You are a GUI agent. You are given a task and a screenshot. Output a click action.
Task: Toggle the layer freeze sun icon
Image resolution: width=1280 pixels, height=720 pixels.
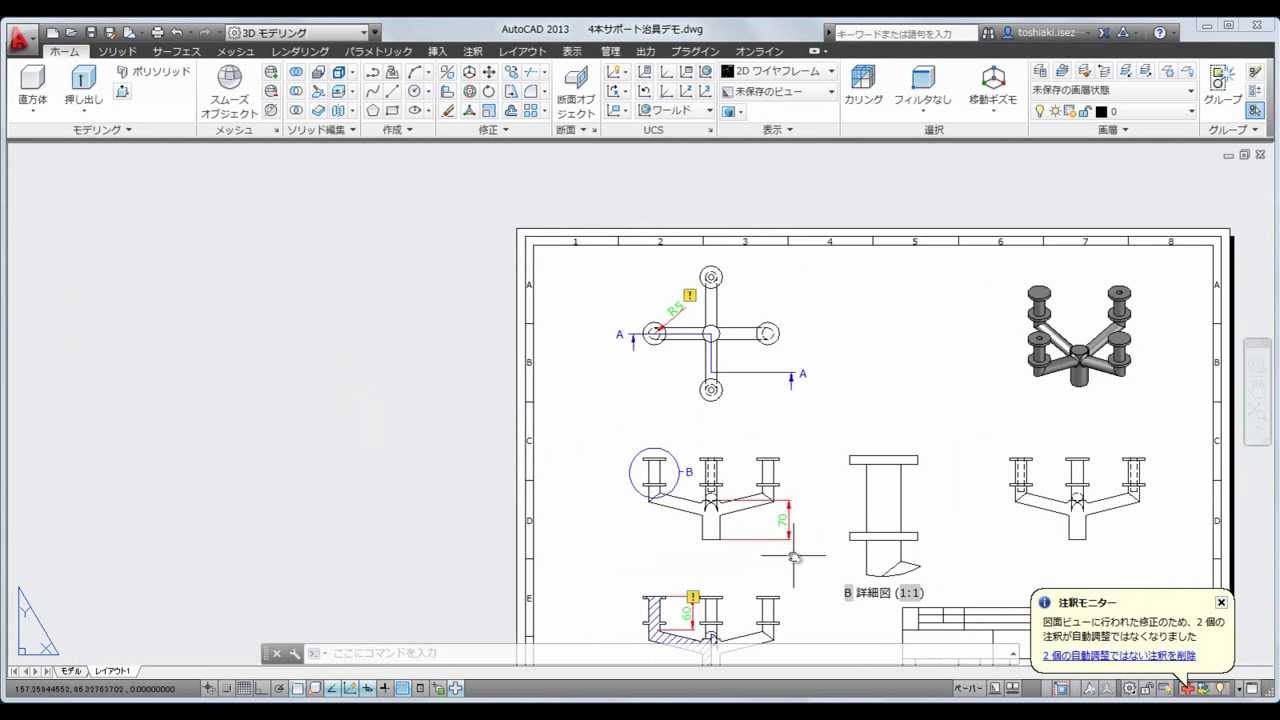click(x=1054, y=112)
